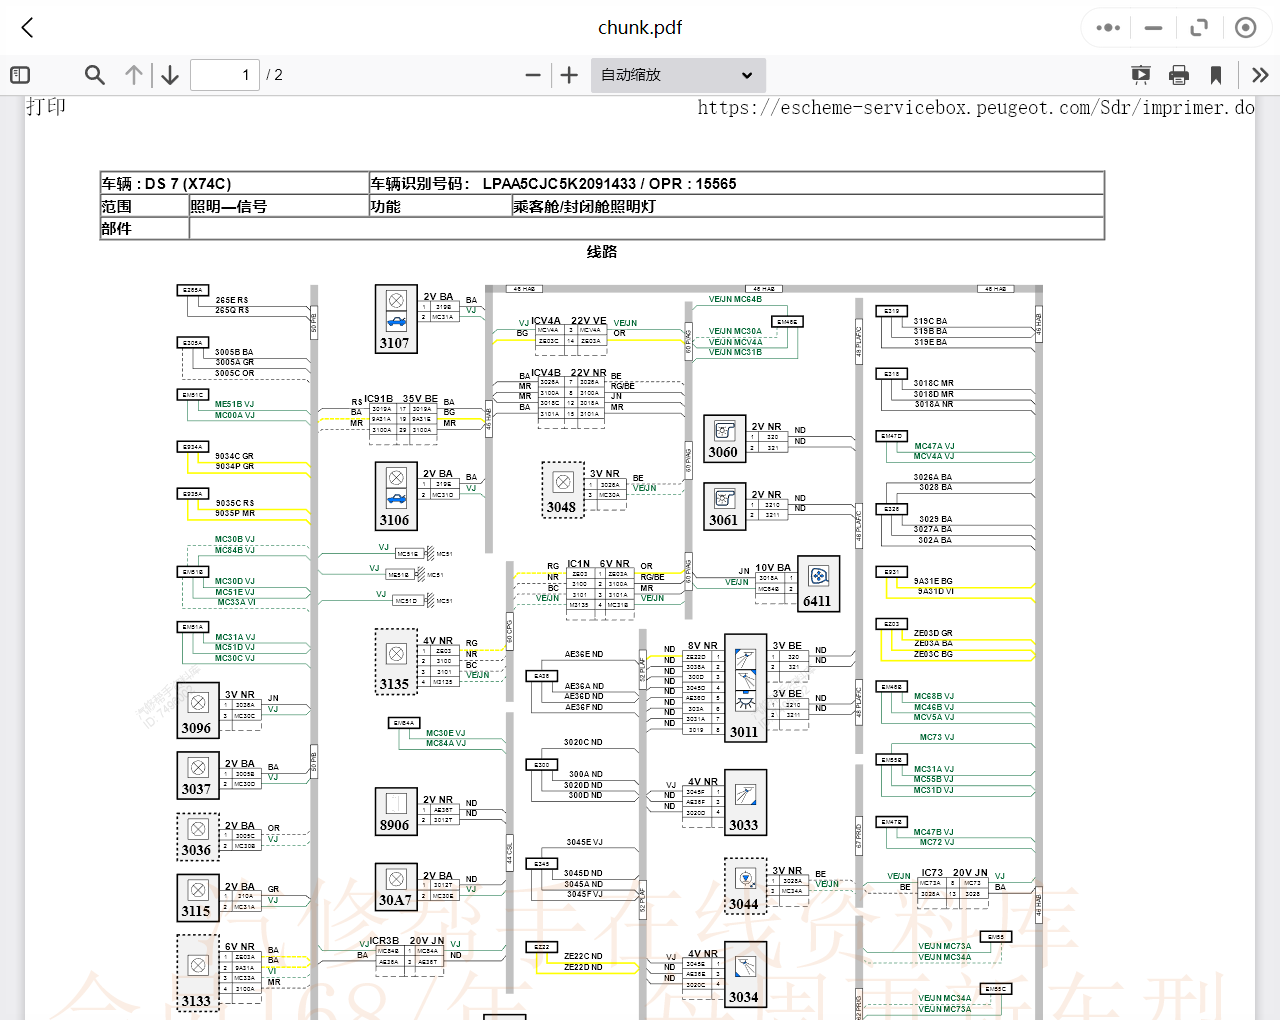Minimize the mini-program window
1280x1020 pixels.
pos(1153,28)
